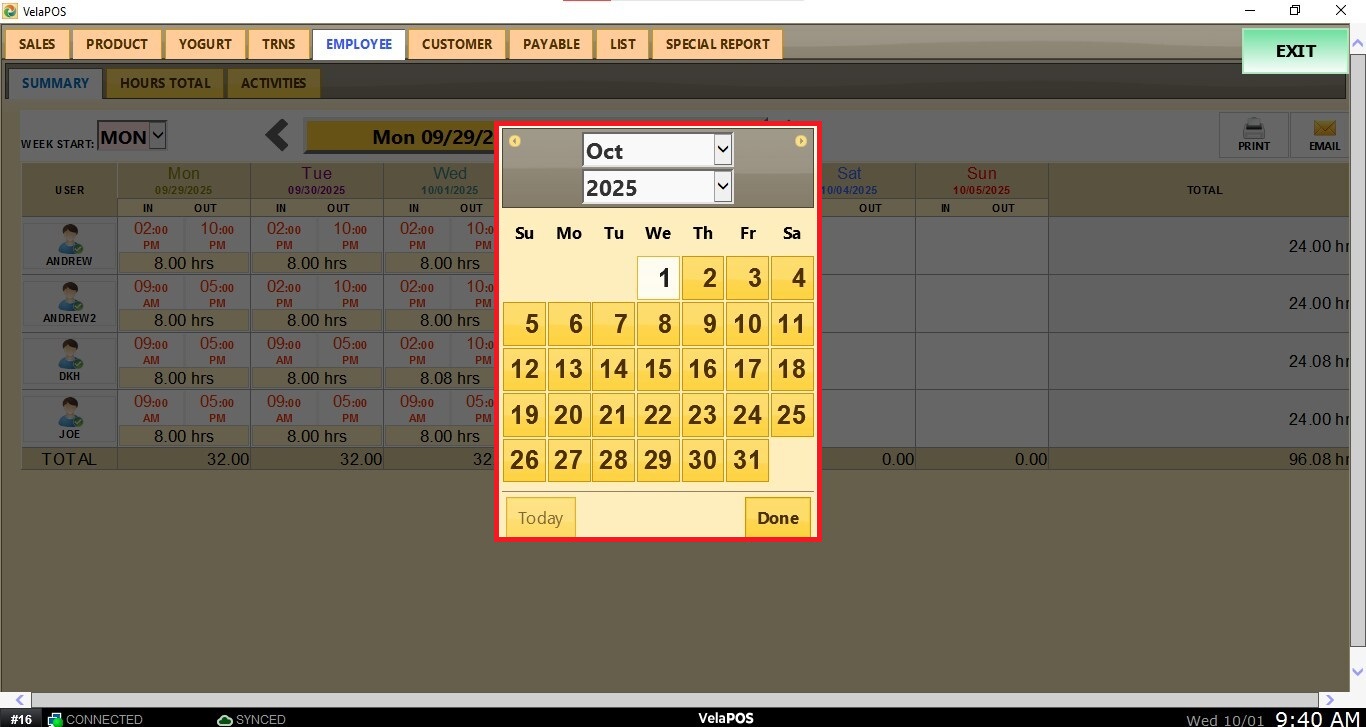The image size is (1366, 727).
Task: Click the Today button in calendar
Action: [540, 518]
